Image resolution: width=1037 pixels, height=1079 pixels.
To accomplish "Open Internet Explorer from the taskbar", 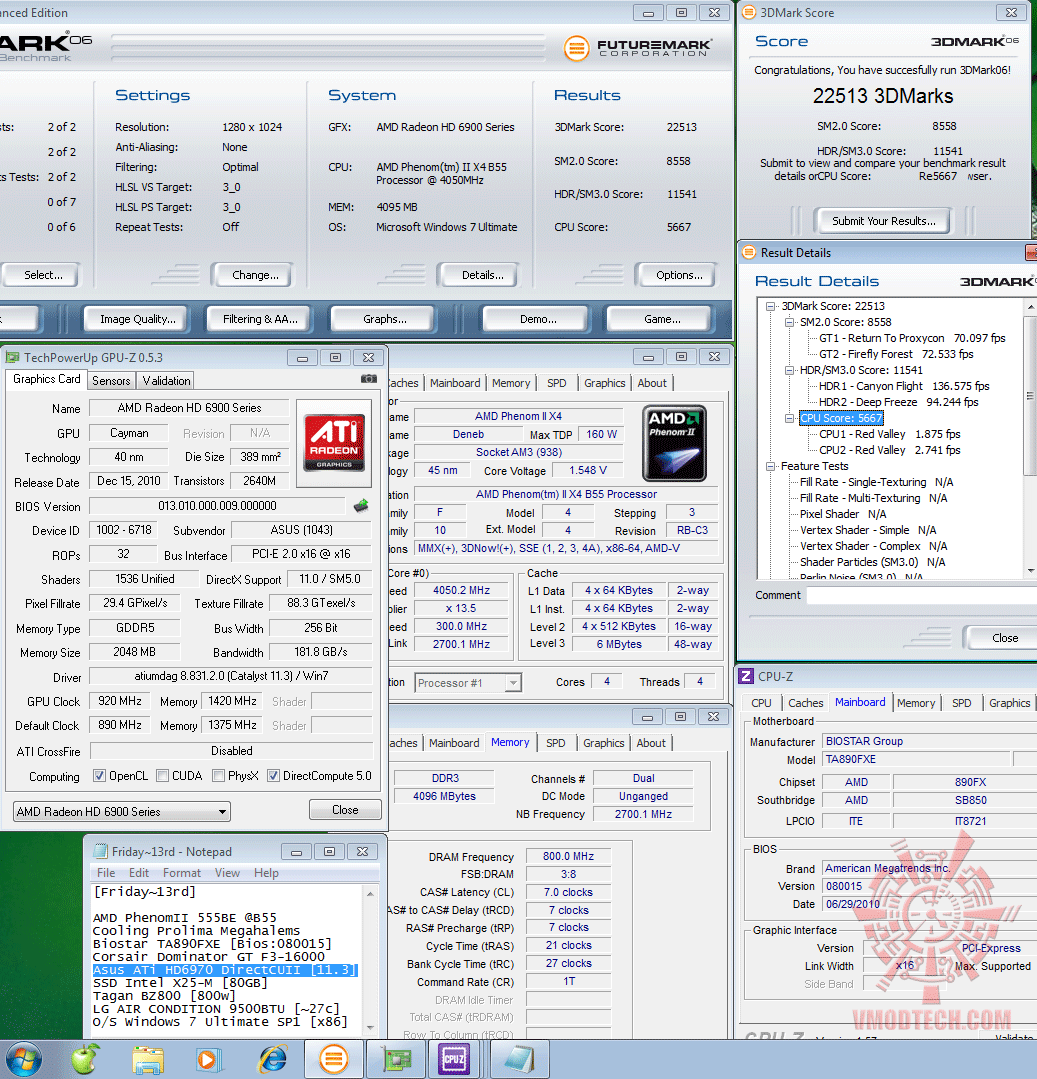I will 272,1057.
